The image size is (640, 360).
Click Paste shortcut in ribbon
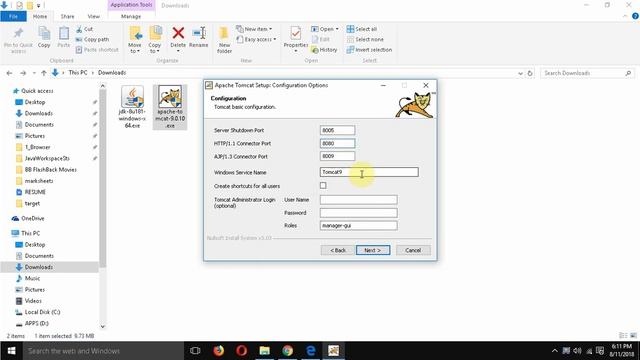tap(97, 50)
